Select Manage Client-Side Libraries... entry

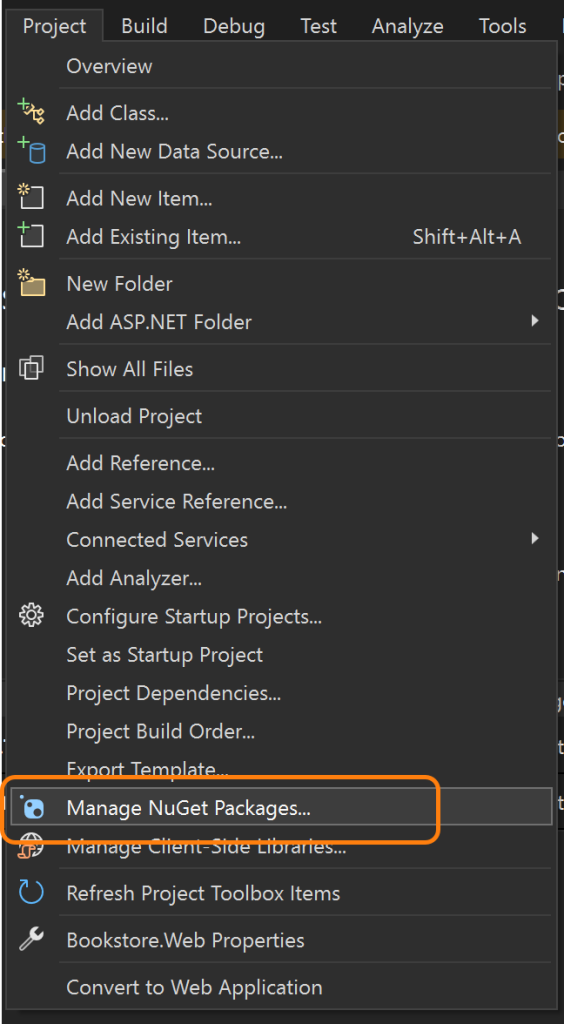(281, 846)
